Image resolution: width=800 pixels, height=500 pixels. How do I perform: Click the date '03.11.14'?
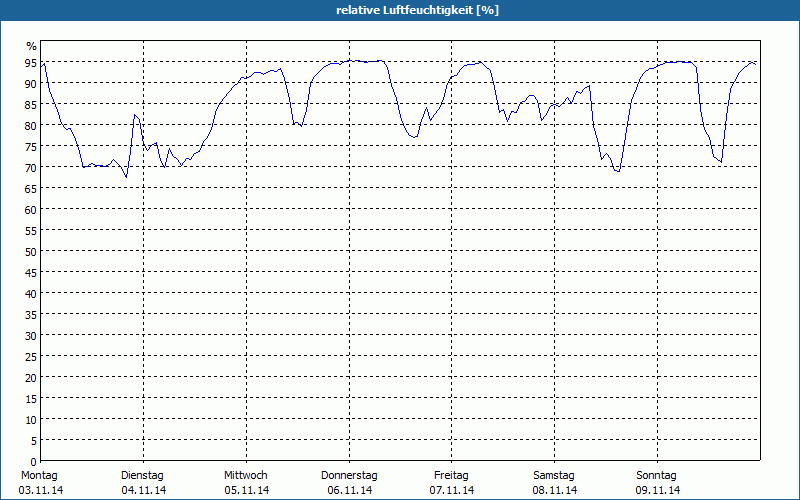click(41, 490)
